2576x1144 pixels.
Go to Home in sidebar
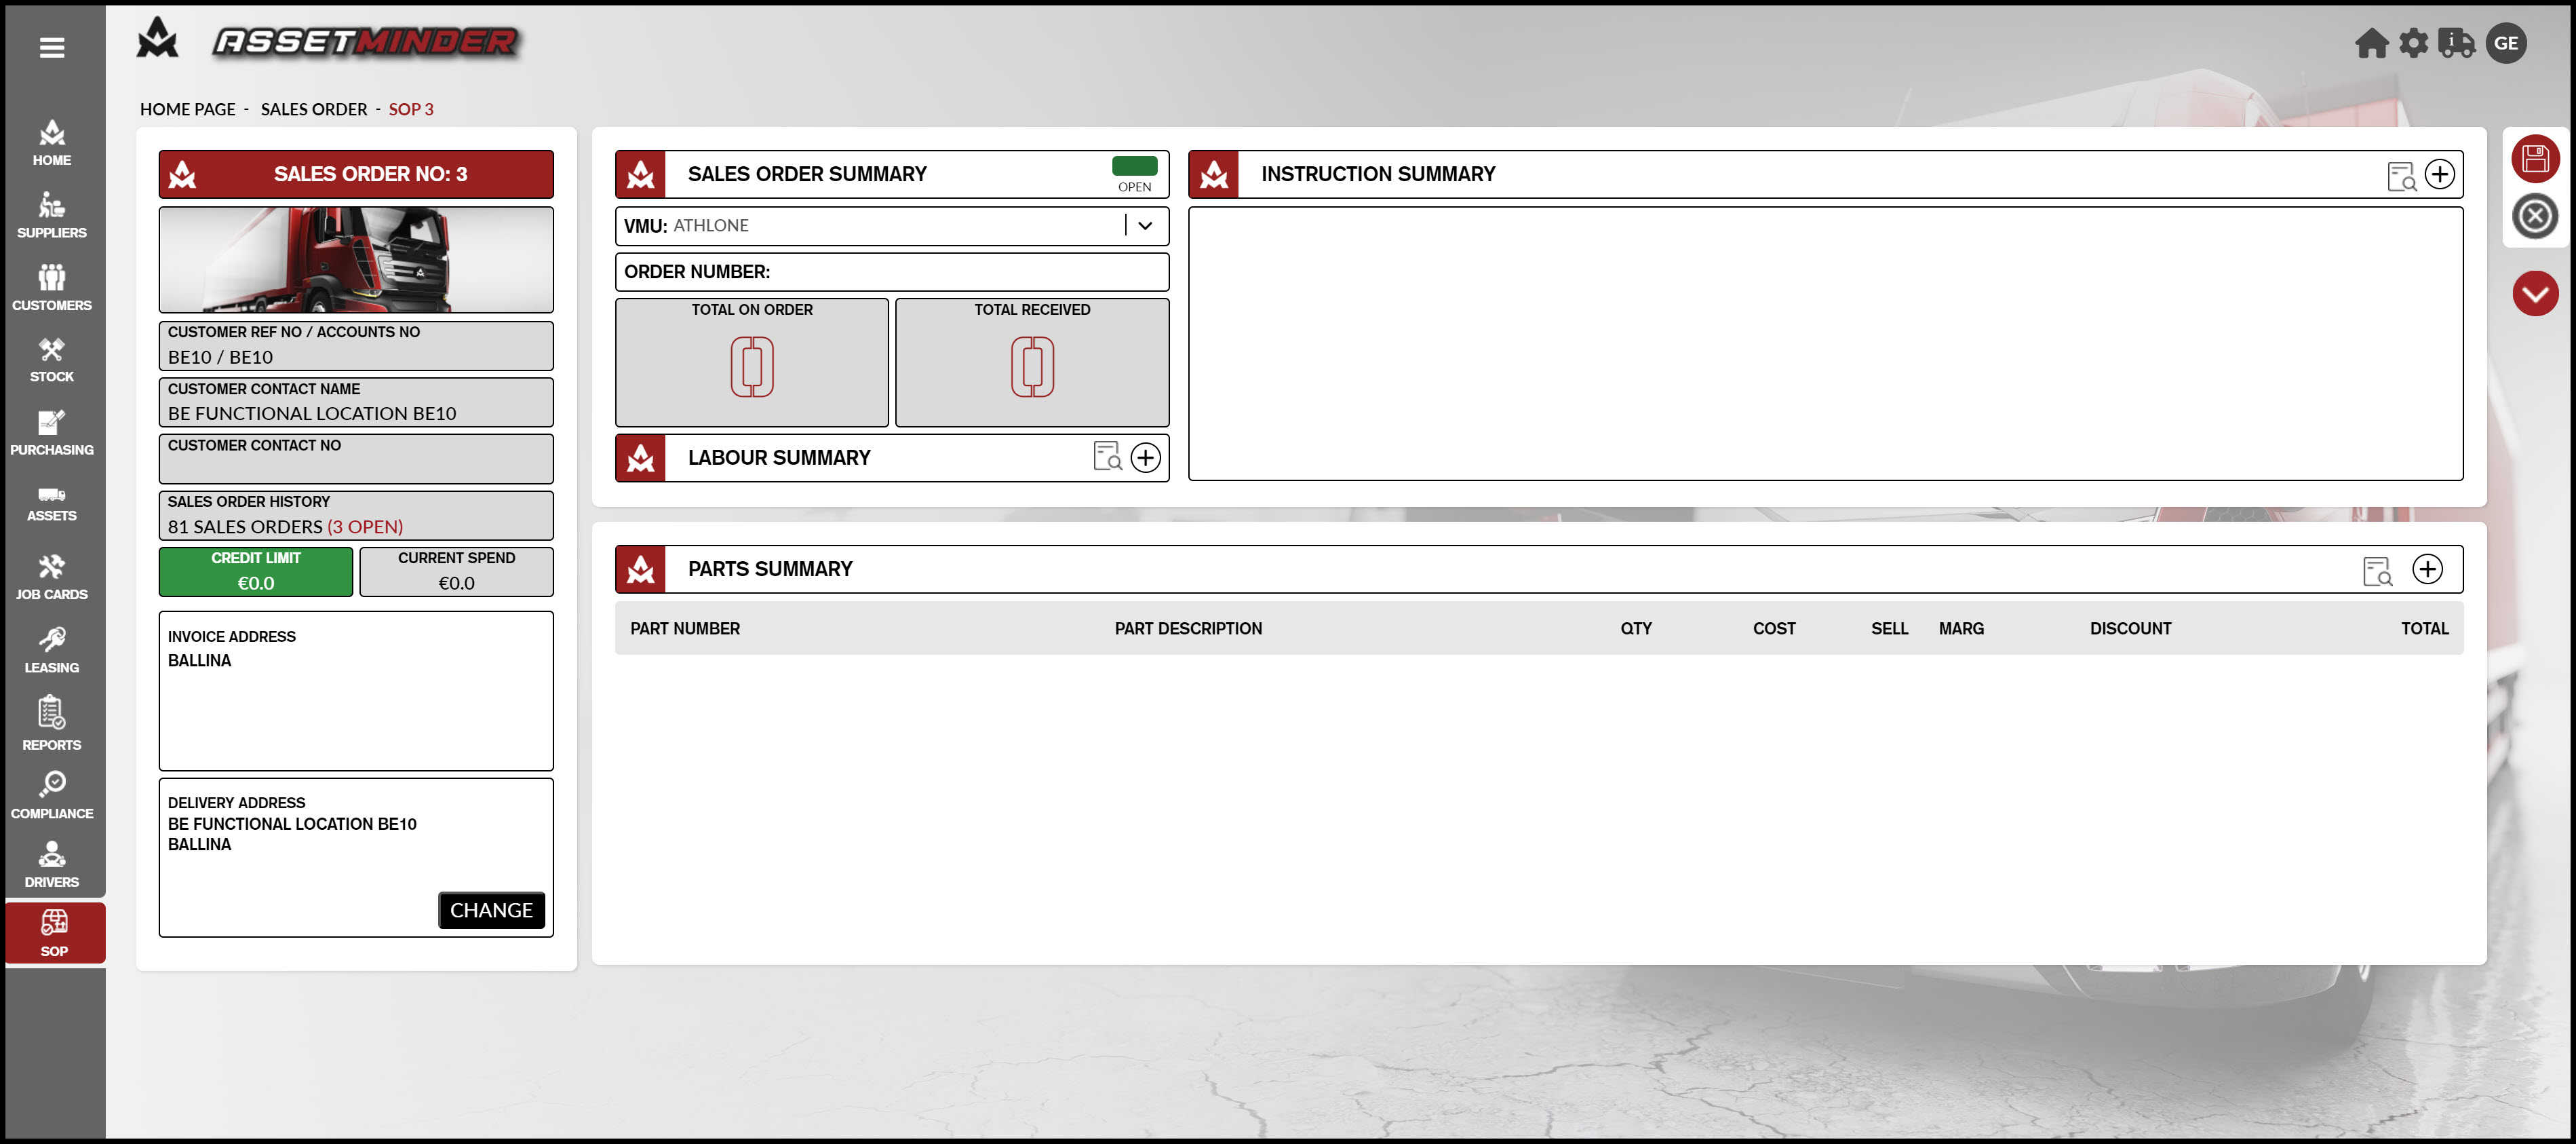click(52, 143)
